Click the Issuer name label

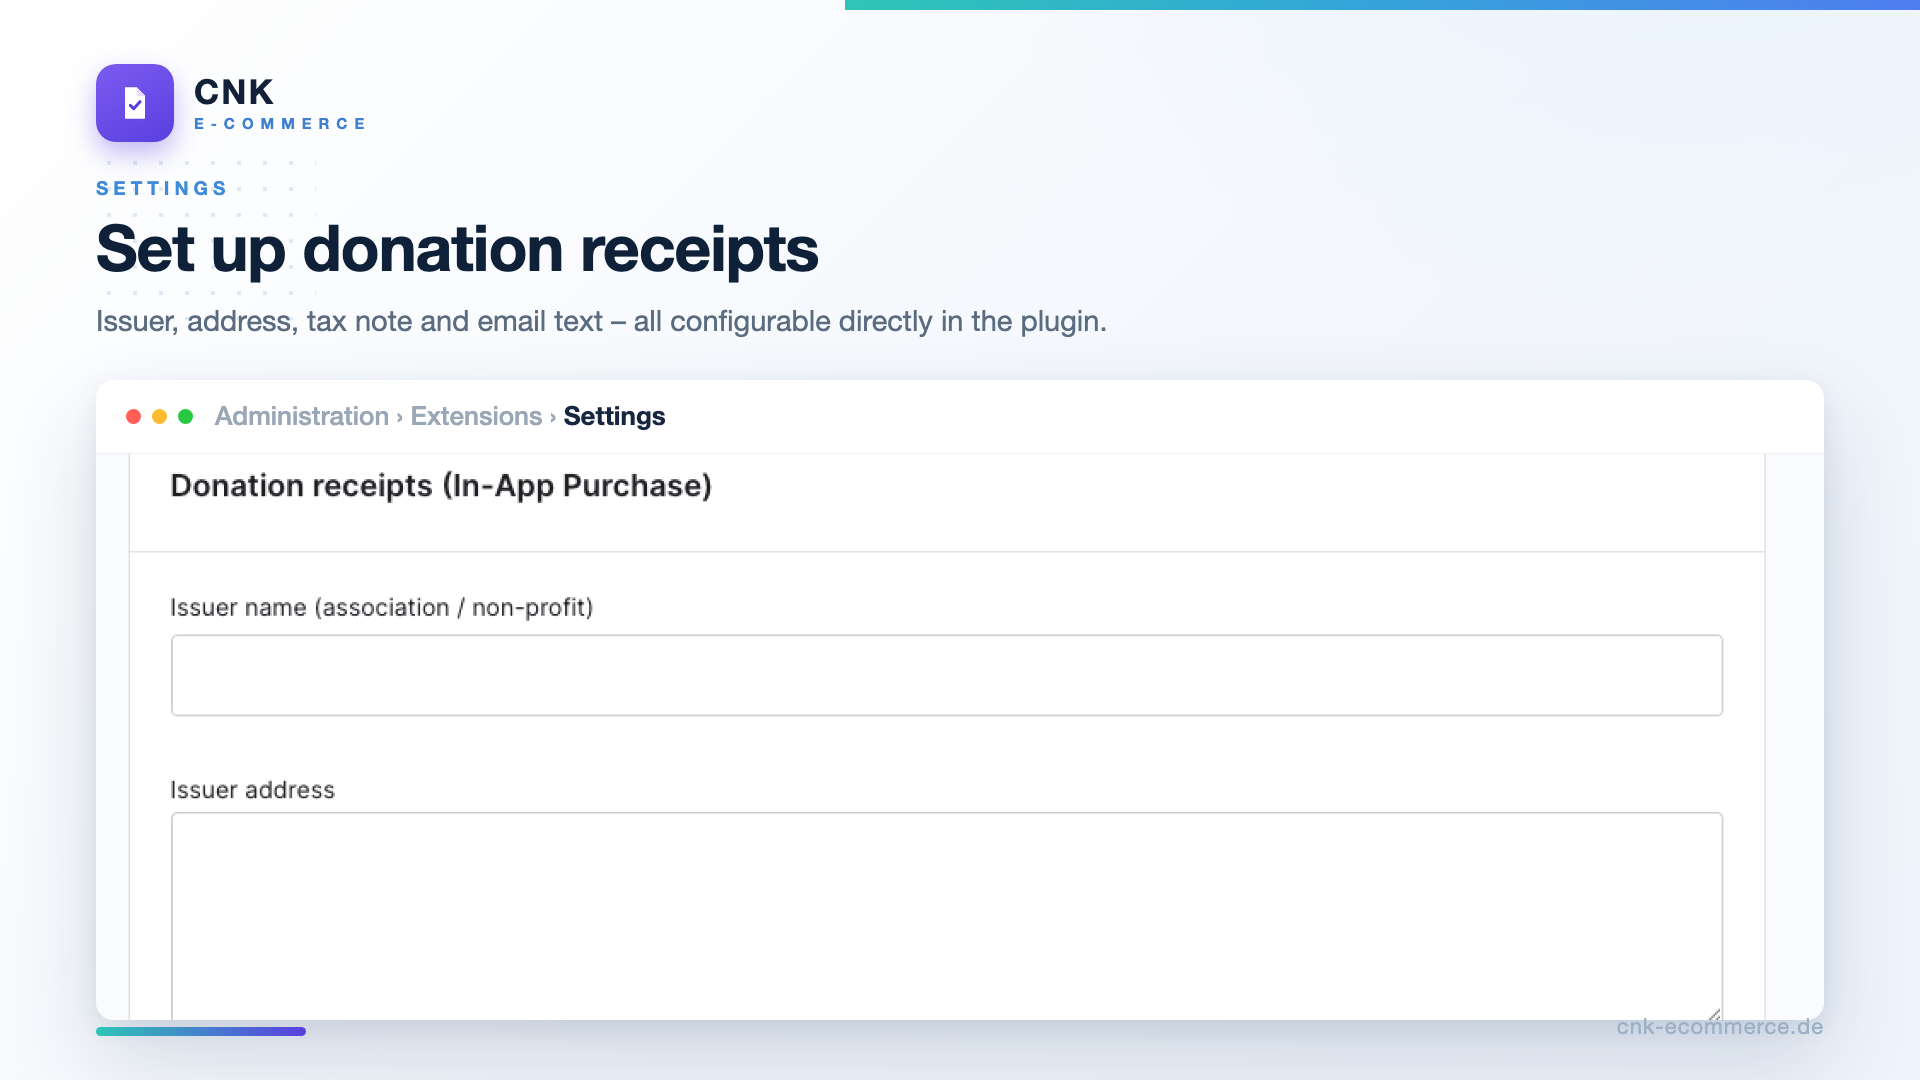pyautogui.click(x=381, y=607)
